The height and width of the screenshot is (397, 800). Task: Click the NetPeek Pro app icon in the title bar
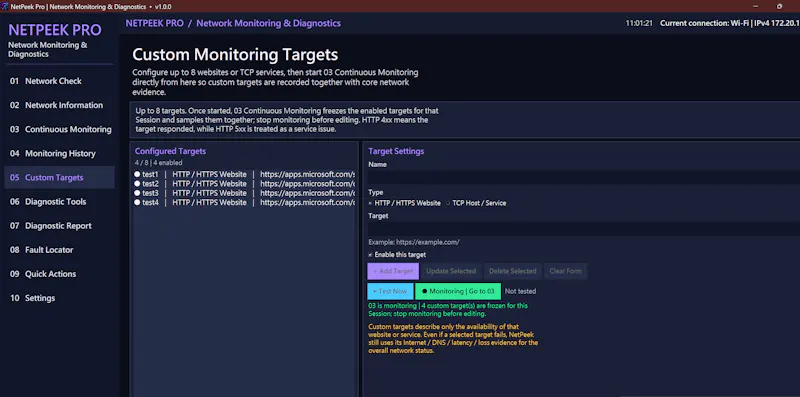coord(6,7)
